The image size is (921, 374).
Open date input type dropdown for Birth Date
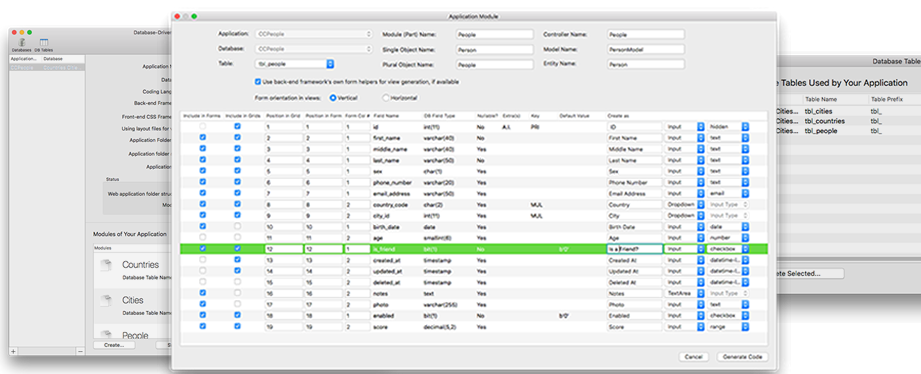728,227
